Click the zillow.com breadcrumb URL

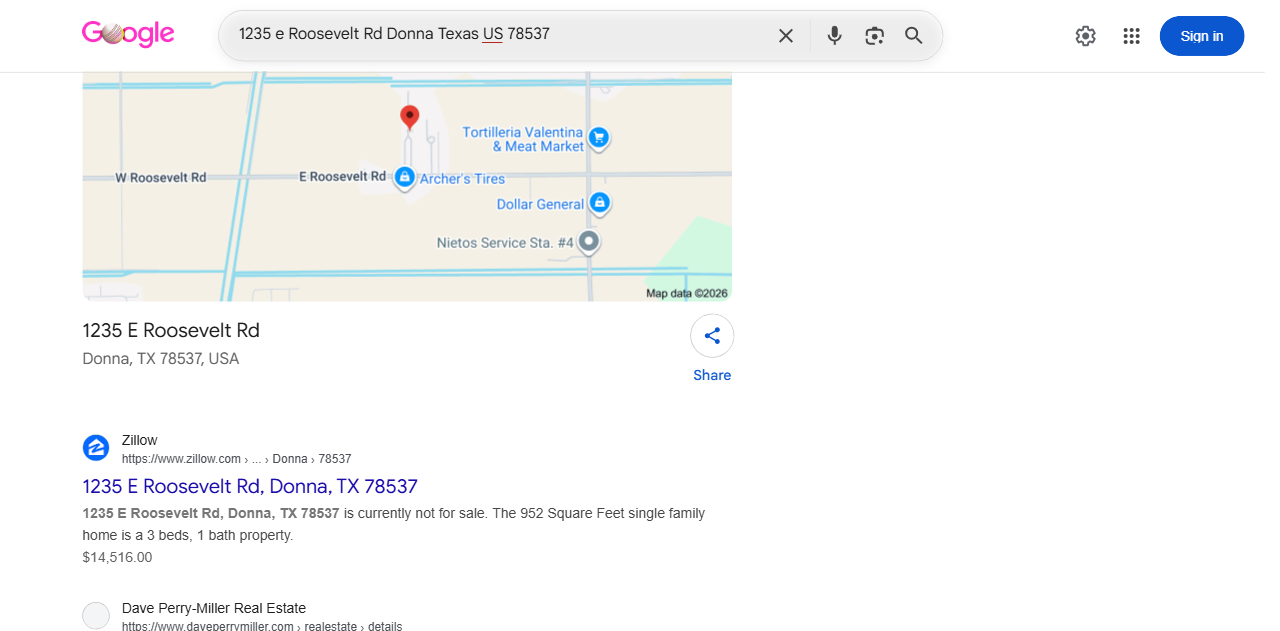click(236, 459)
